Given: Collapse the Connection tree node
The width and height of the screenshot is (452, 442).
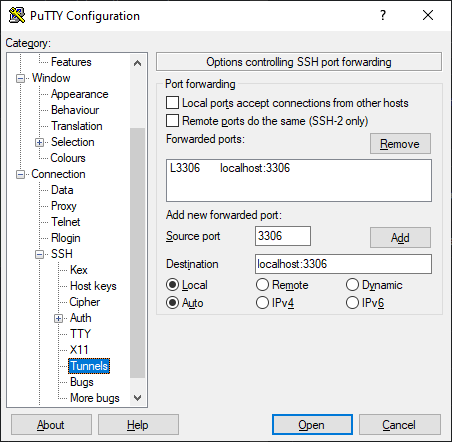Looking at the screenshot, I should pos(21,175).
